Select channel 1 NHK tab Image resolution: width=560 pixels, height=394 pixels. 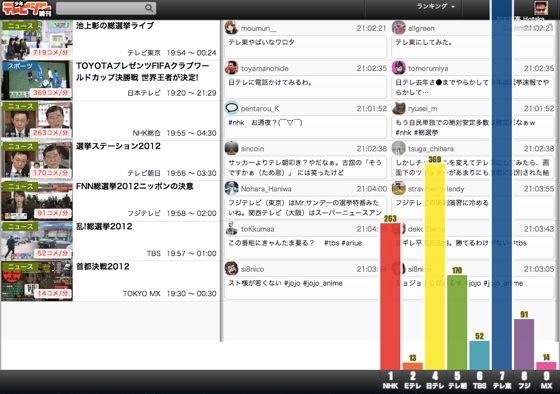390,381
